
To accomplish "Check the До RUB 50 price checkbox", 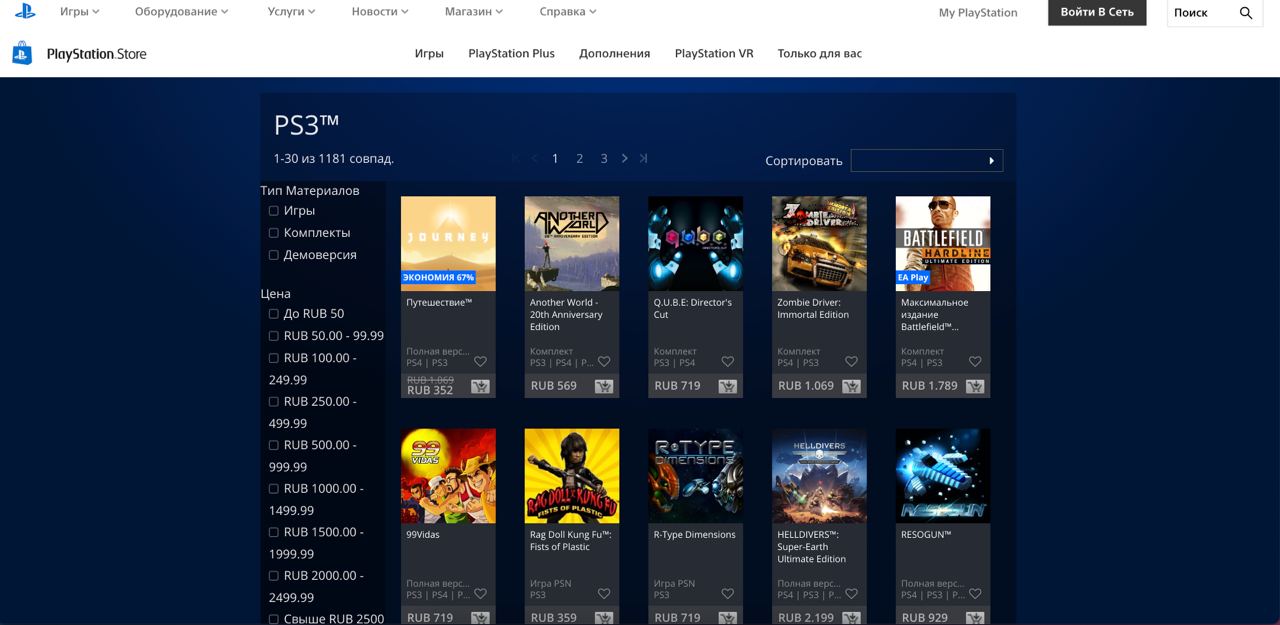I will pyautogui.click(x=274, y=314).
